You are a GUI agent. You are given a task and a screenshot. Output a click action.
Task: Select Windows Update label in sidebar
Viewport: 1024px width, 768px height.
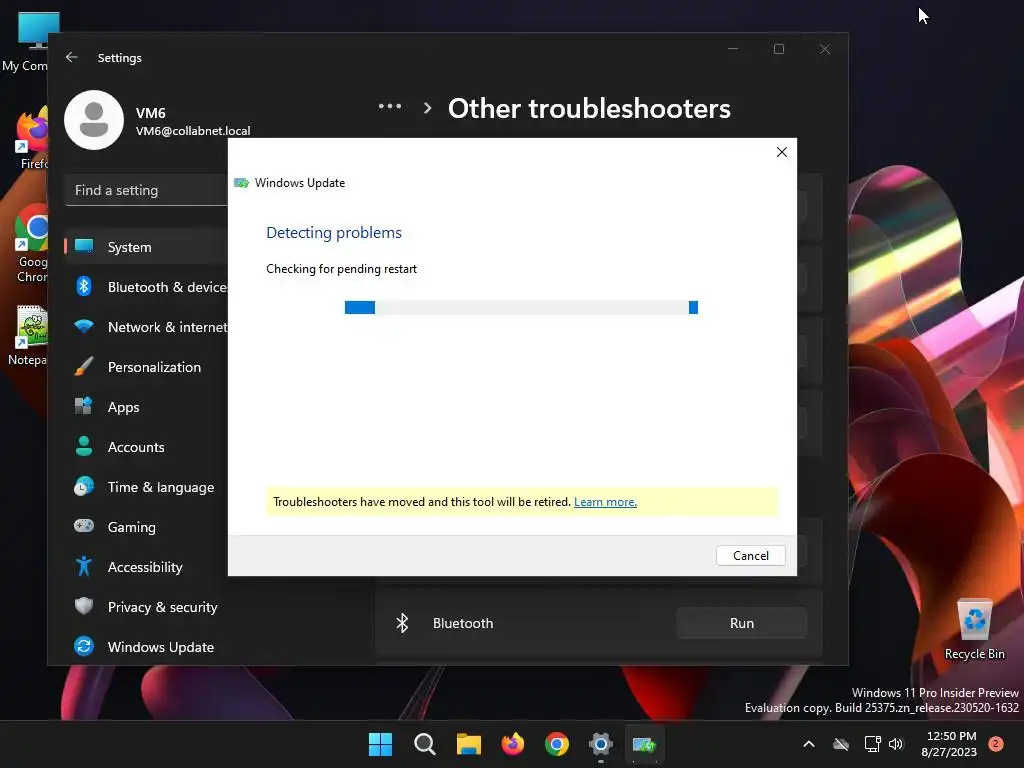pos(161,647)
